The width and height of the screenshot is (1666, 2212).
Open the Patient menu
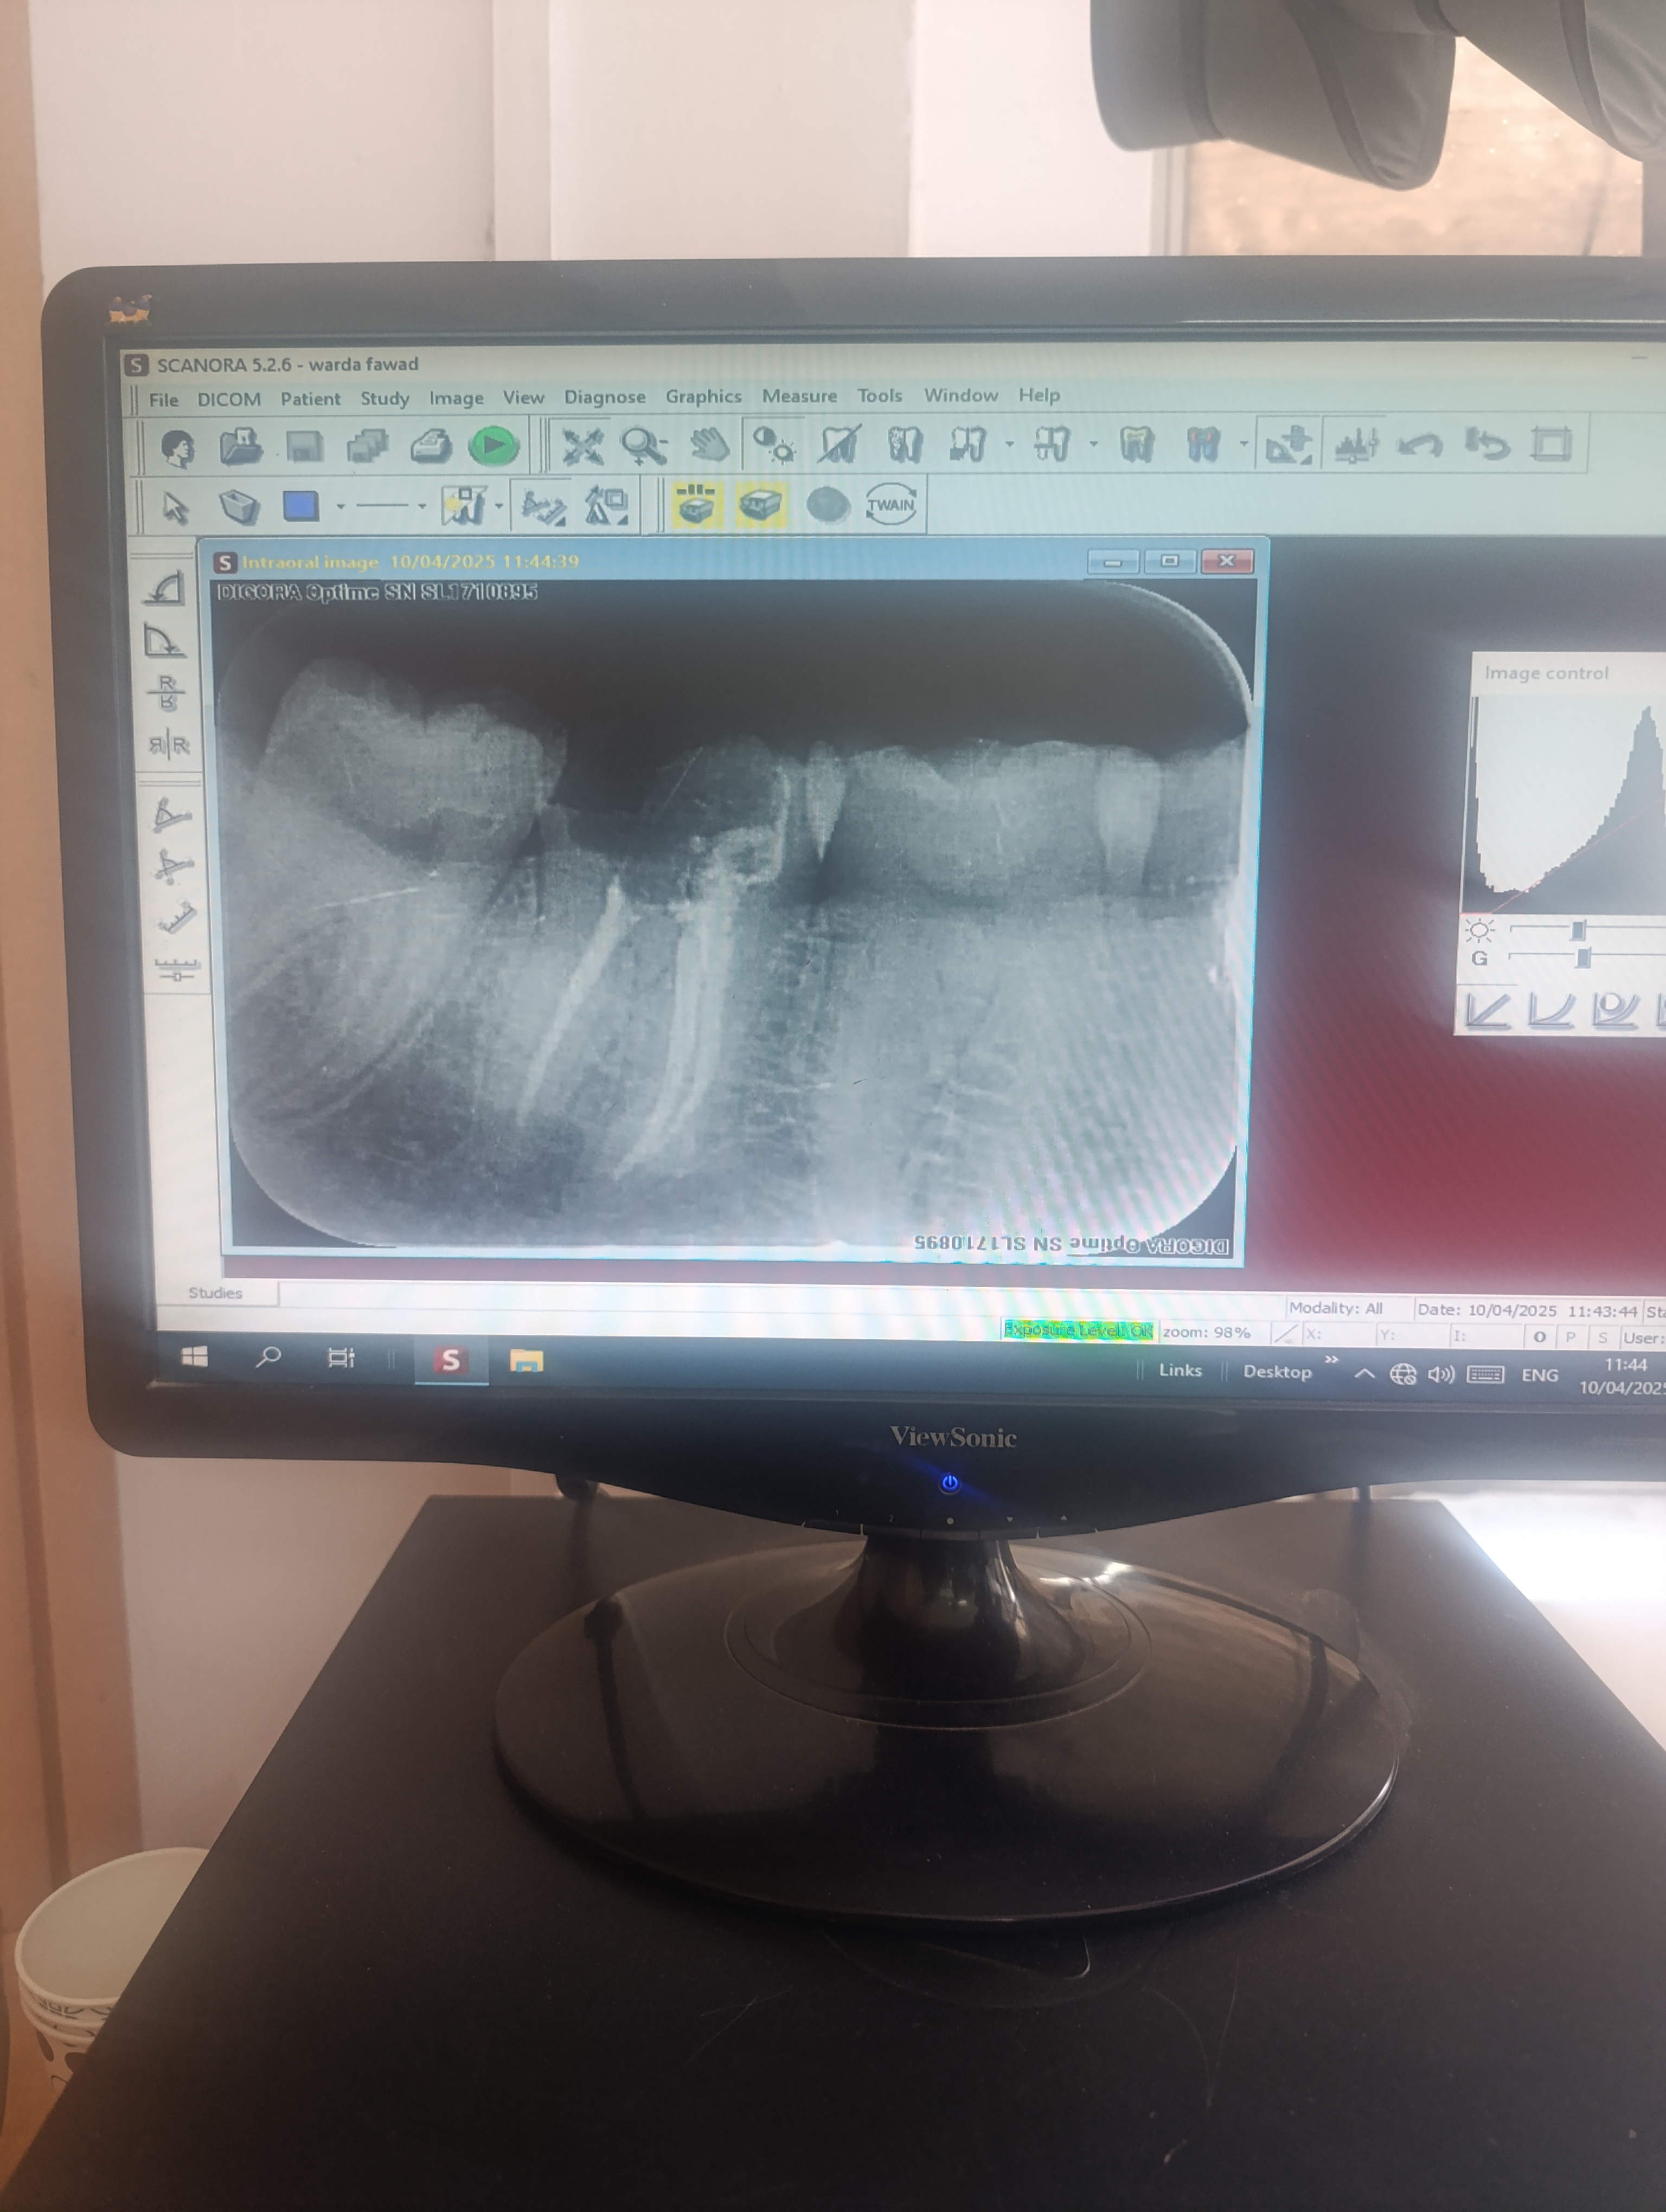310,399
